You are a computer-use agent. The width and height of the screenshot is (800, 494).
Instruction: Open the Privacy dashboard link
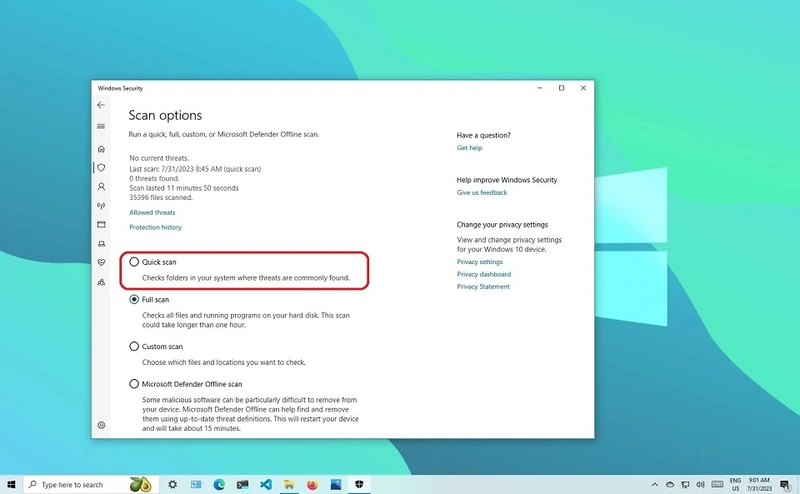click(484, 274)
